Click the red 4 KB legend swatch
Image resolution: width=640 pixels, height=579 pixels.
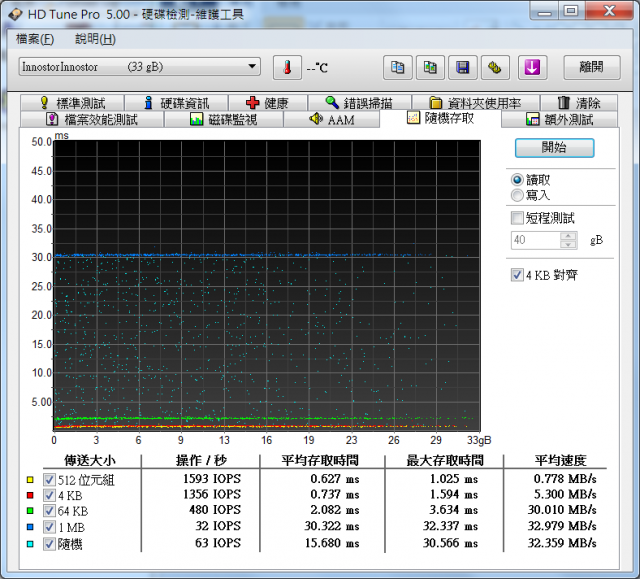[30, 495]
